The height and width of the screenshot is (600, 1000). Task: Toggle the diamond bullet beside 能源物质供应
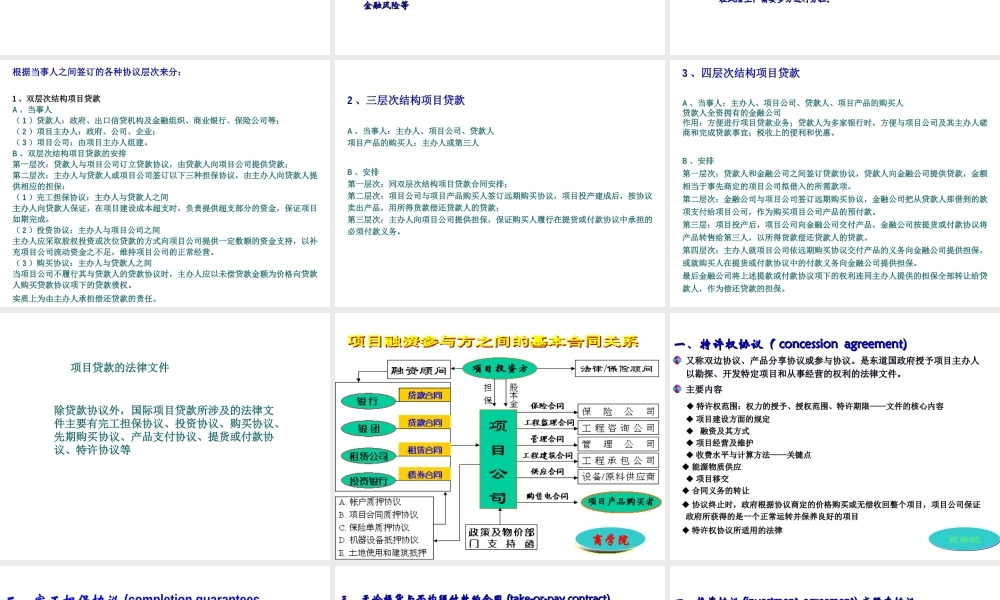tap(685, 468)
